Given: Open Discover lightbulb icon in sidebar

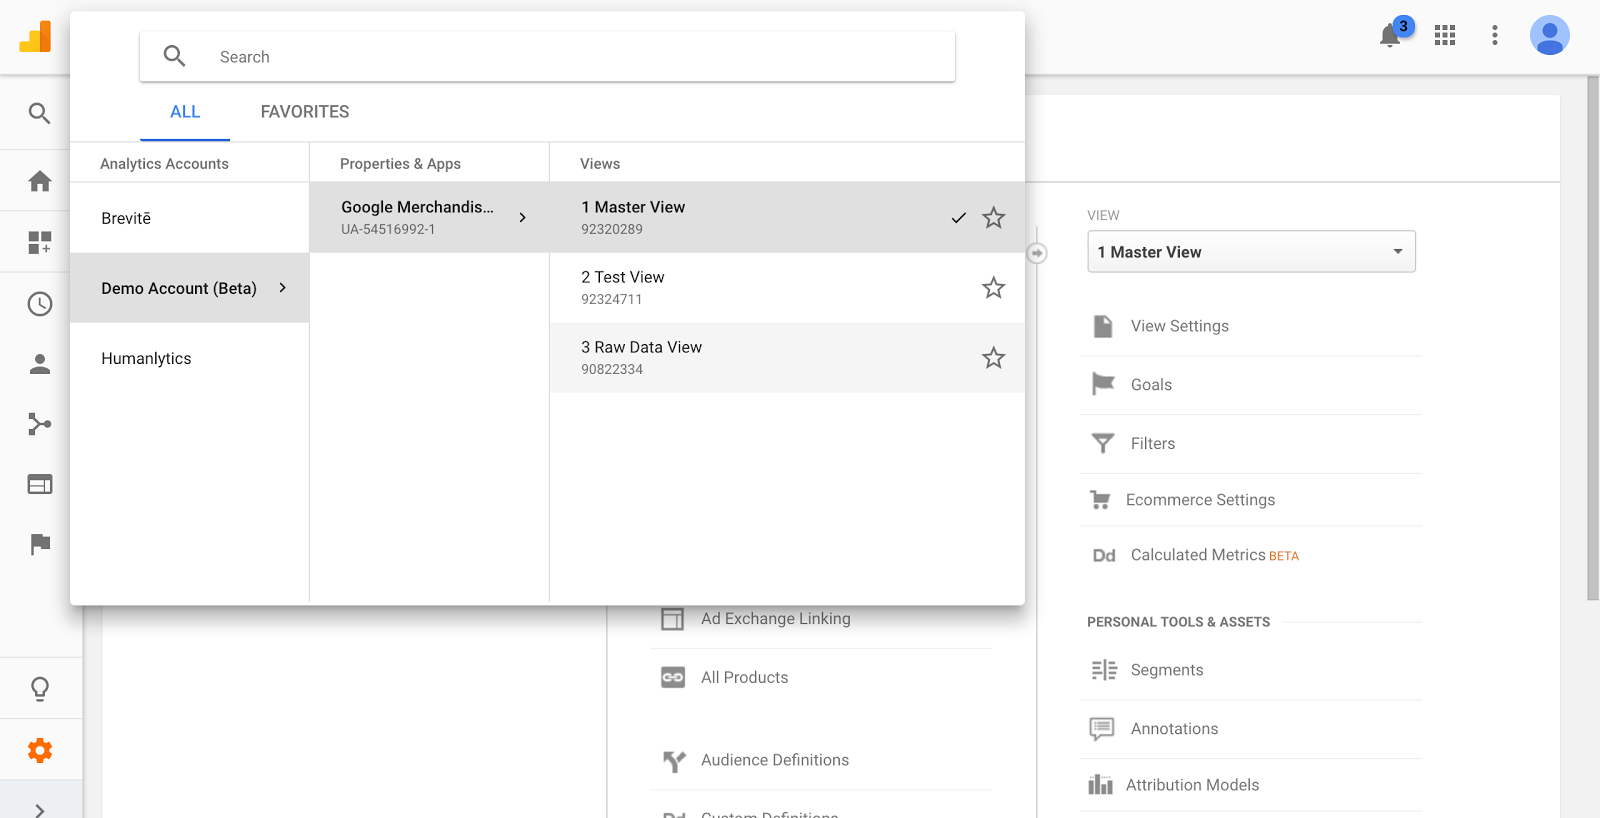Looking at the screenshot, I should point(40,688).
